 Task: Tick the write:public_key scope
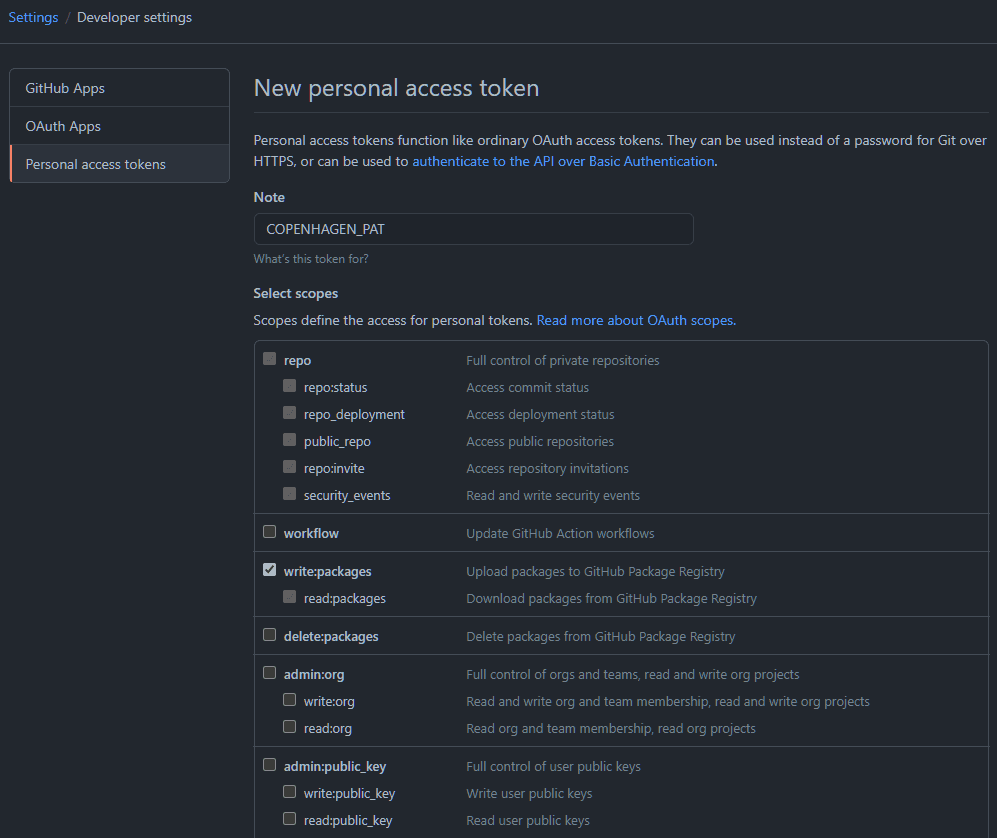(x=289, y=792)
